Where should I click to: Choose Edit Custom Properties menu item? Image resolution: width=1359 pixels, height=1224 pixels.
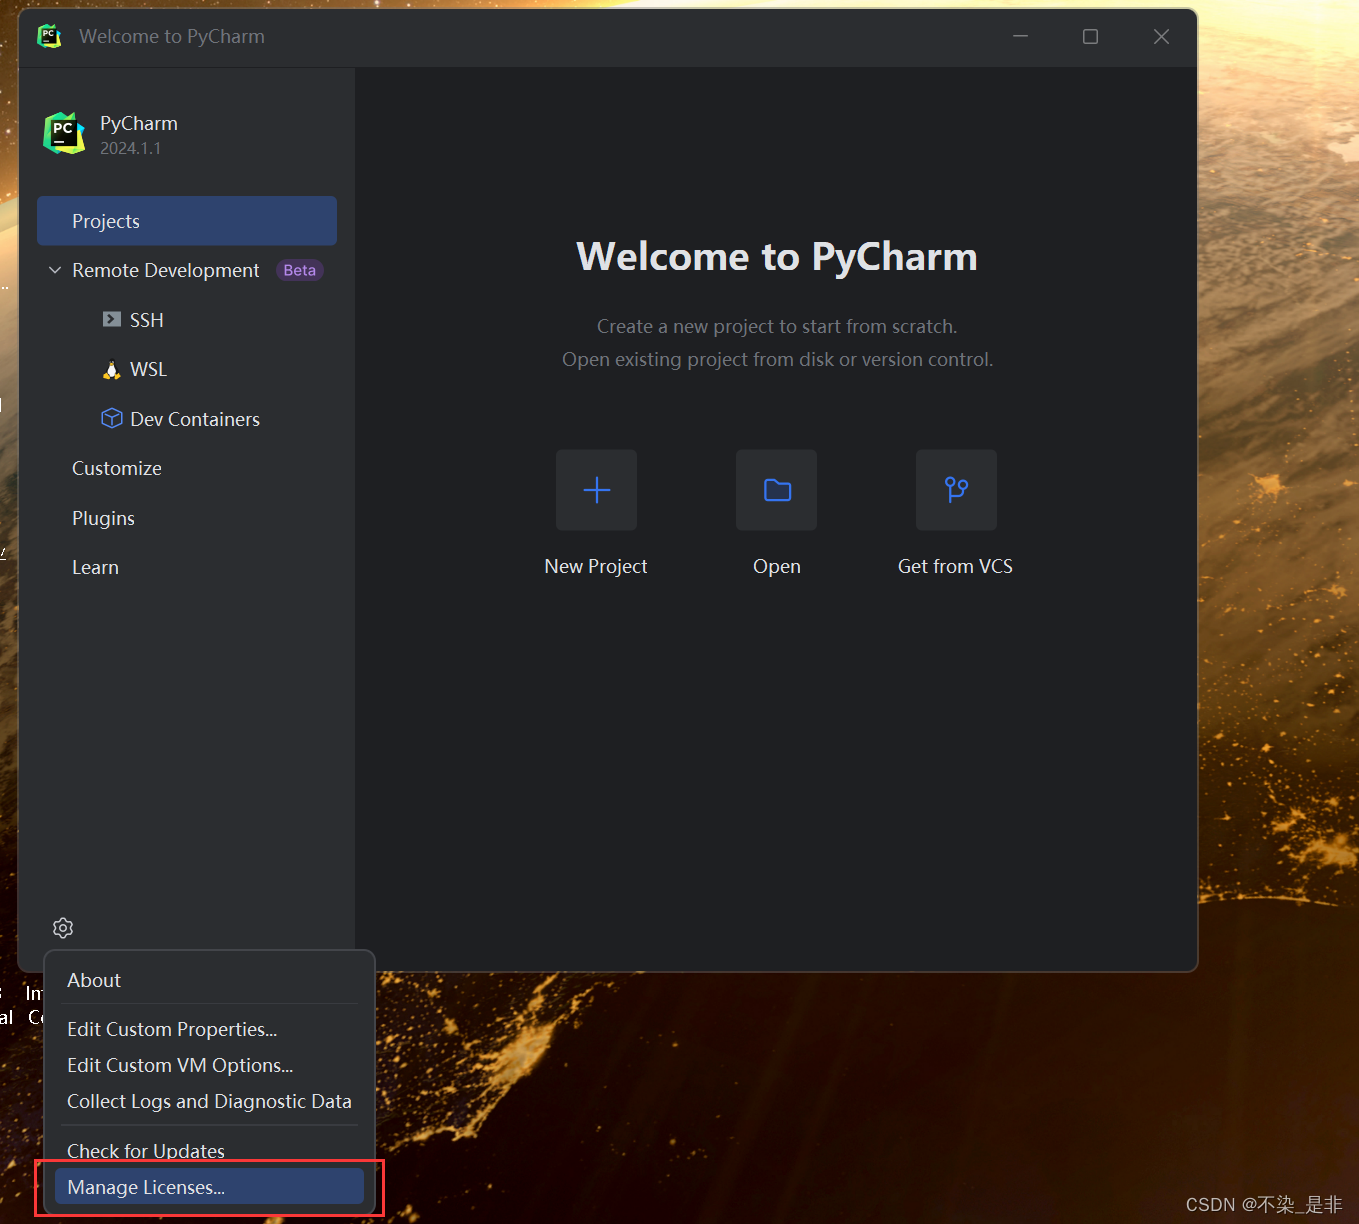pyautogui.click(x=209, y=1029)
